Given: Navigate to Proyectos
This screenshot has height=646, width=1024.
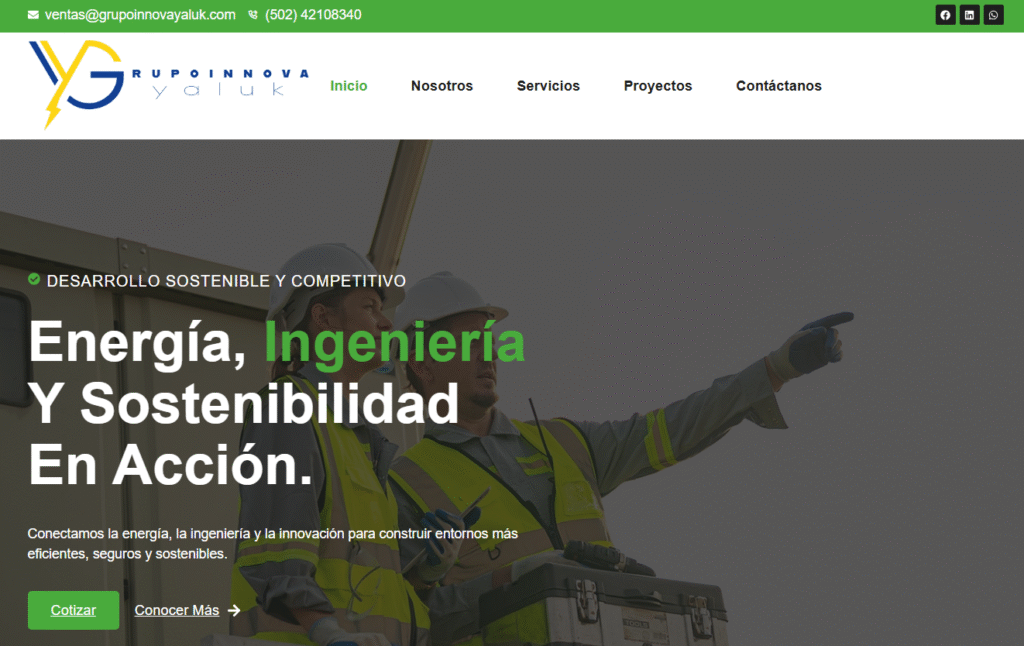Looking at the screenshot, I should [x=658, y=86].
